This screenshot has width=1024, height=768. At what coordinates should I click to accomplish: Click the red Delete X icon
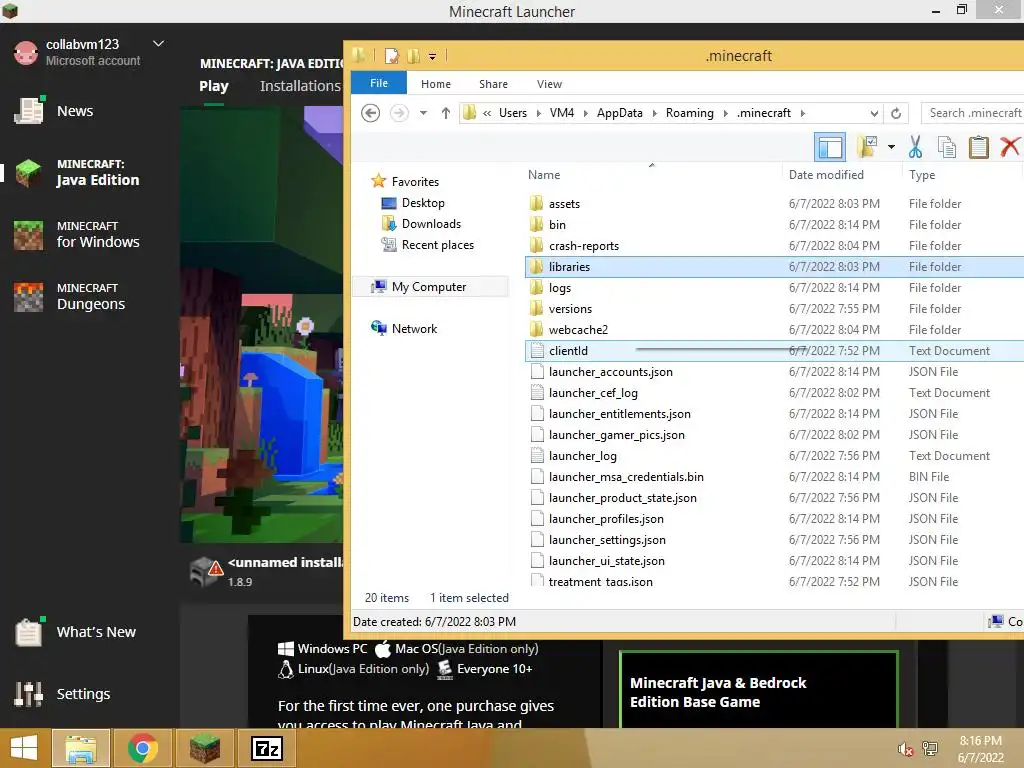(x=1010, y=147)
